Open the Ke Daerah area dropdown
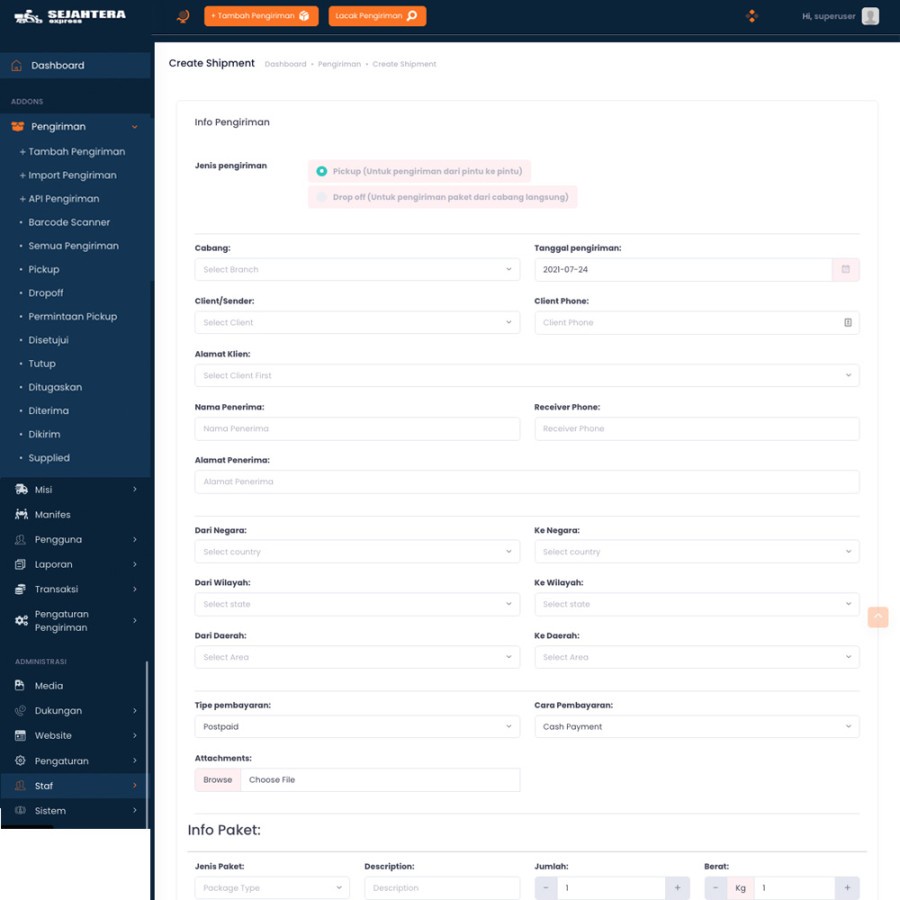Viewport: 900px width, 900px height. (697, 657)
